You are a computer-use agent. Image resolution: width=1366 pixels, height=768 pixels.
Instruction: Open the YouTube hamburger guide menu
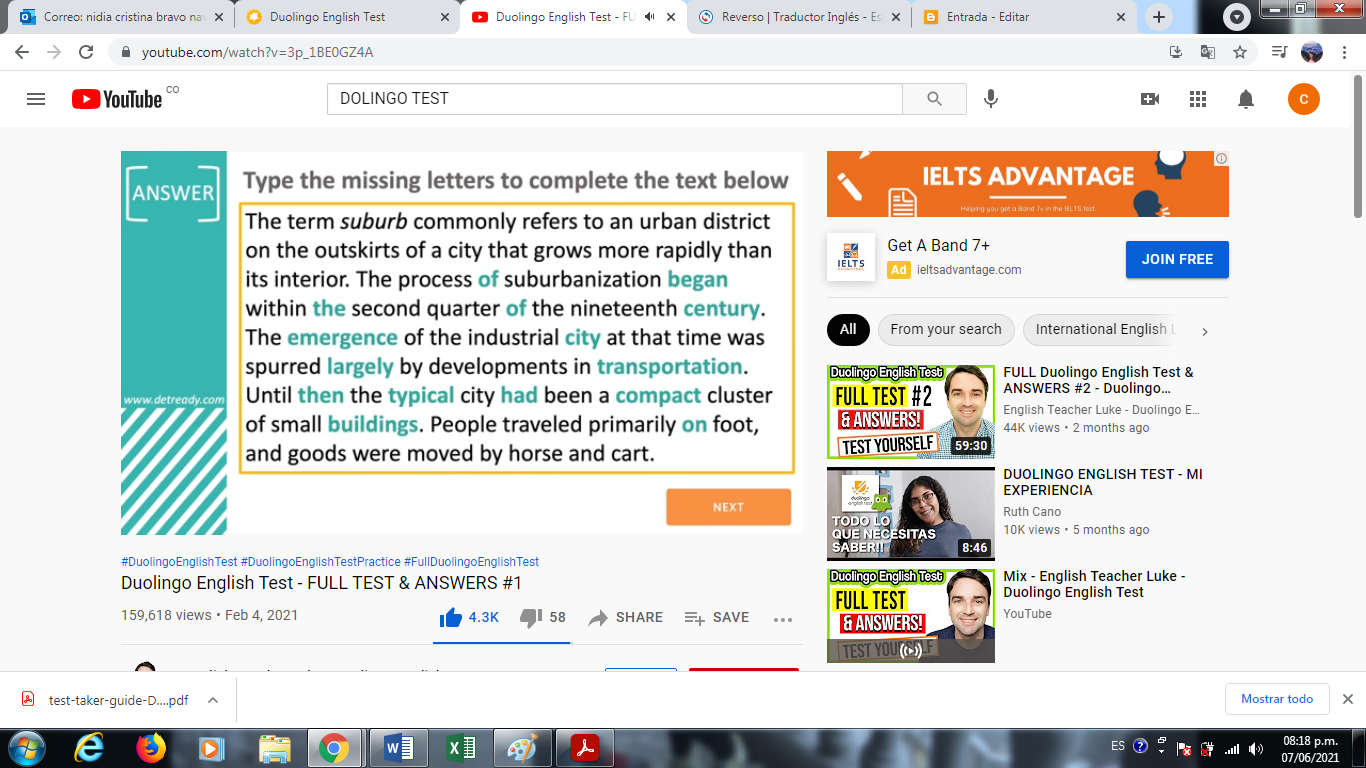pyautogui.click(x=36, y=99)
